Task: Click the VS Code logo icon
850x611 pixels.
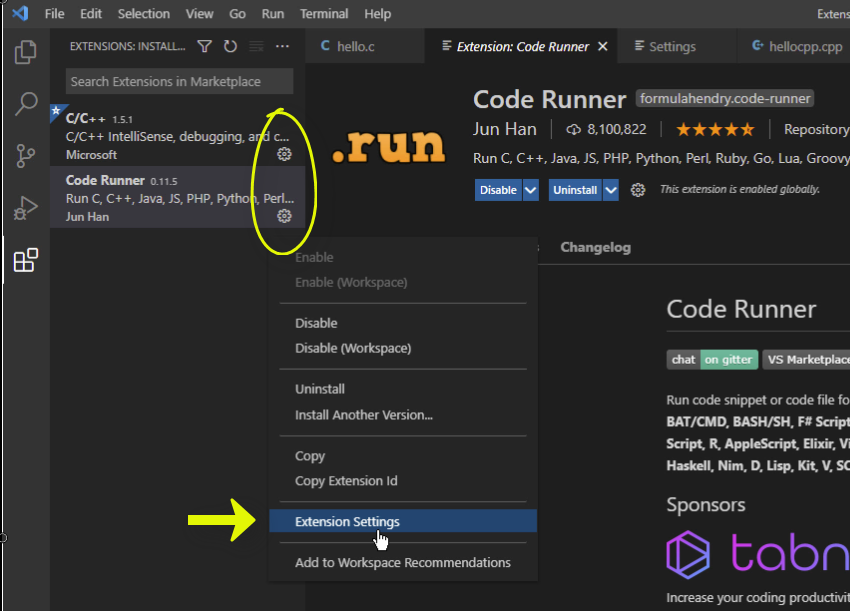Action: tap(20, 13)
